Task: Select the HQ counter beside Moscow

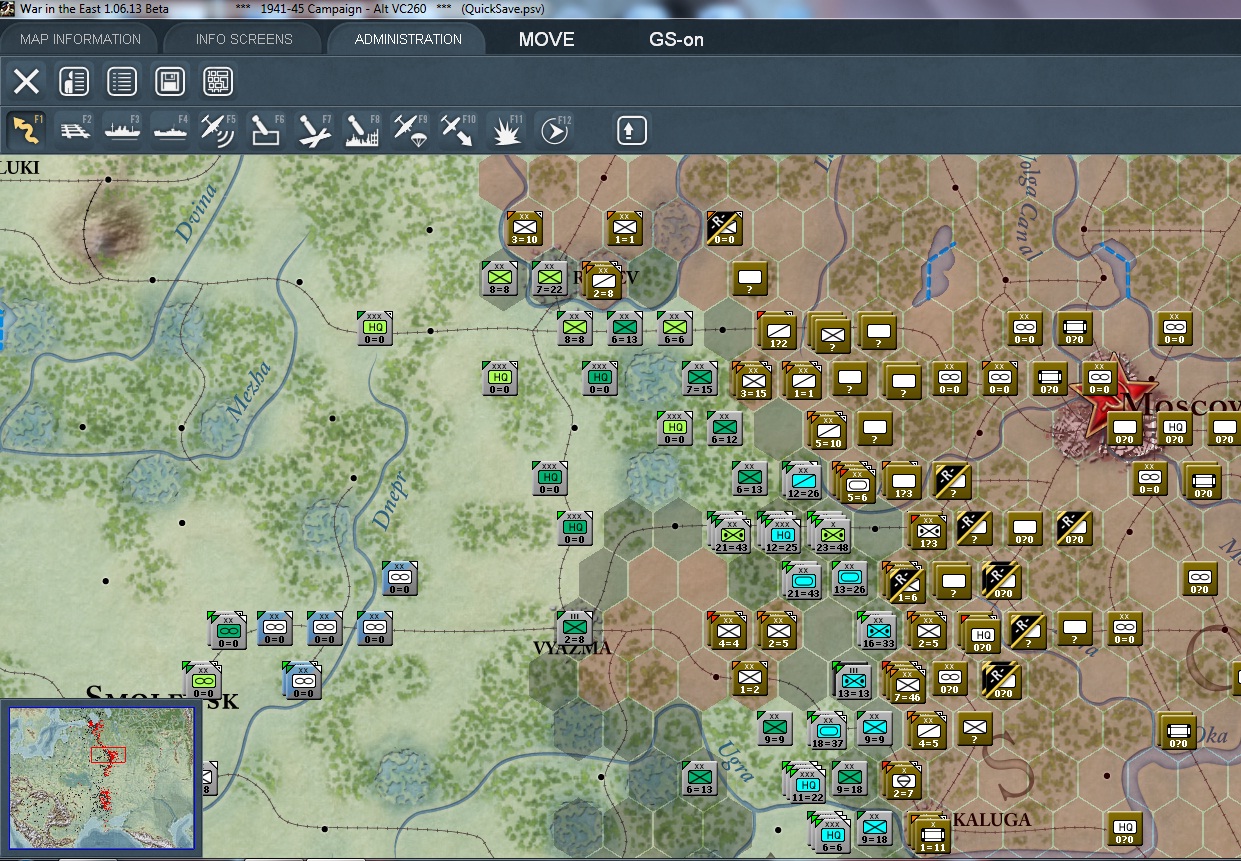Action: point(1175,429)
